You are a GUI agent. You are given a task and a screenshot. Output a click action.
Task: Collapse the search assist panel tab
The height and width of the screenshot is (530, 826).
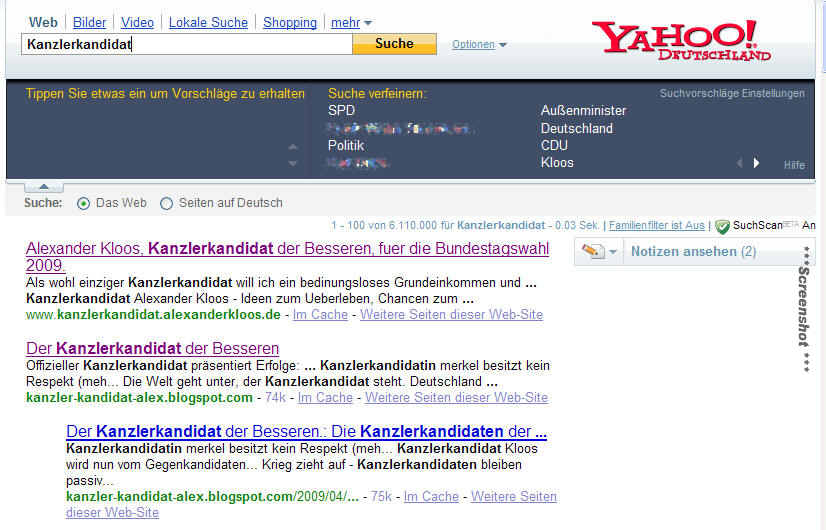click(44, 187)
